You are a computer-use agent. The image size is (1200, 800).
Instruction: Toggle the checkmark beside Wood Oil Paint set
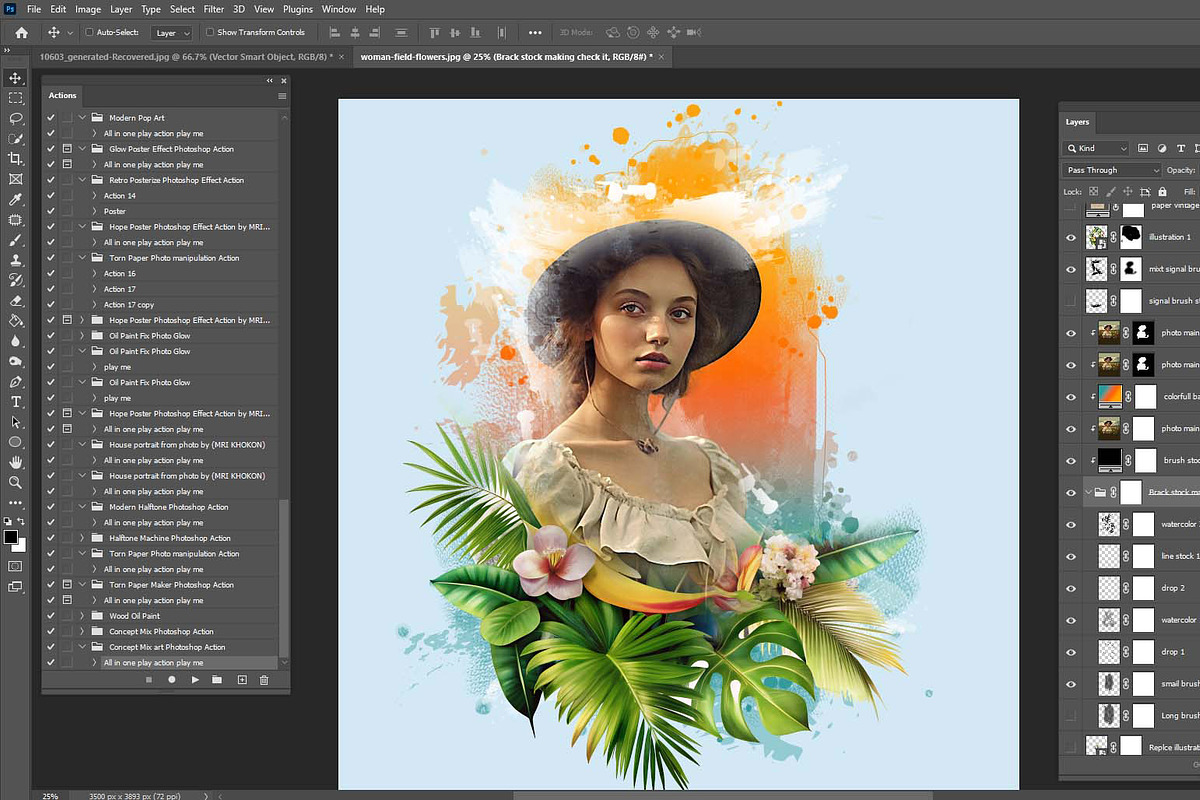[51, 616]
